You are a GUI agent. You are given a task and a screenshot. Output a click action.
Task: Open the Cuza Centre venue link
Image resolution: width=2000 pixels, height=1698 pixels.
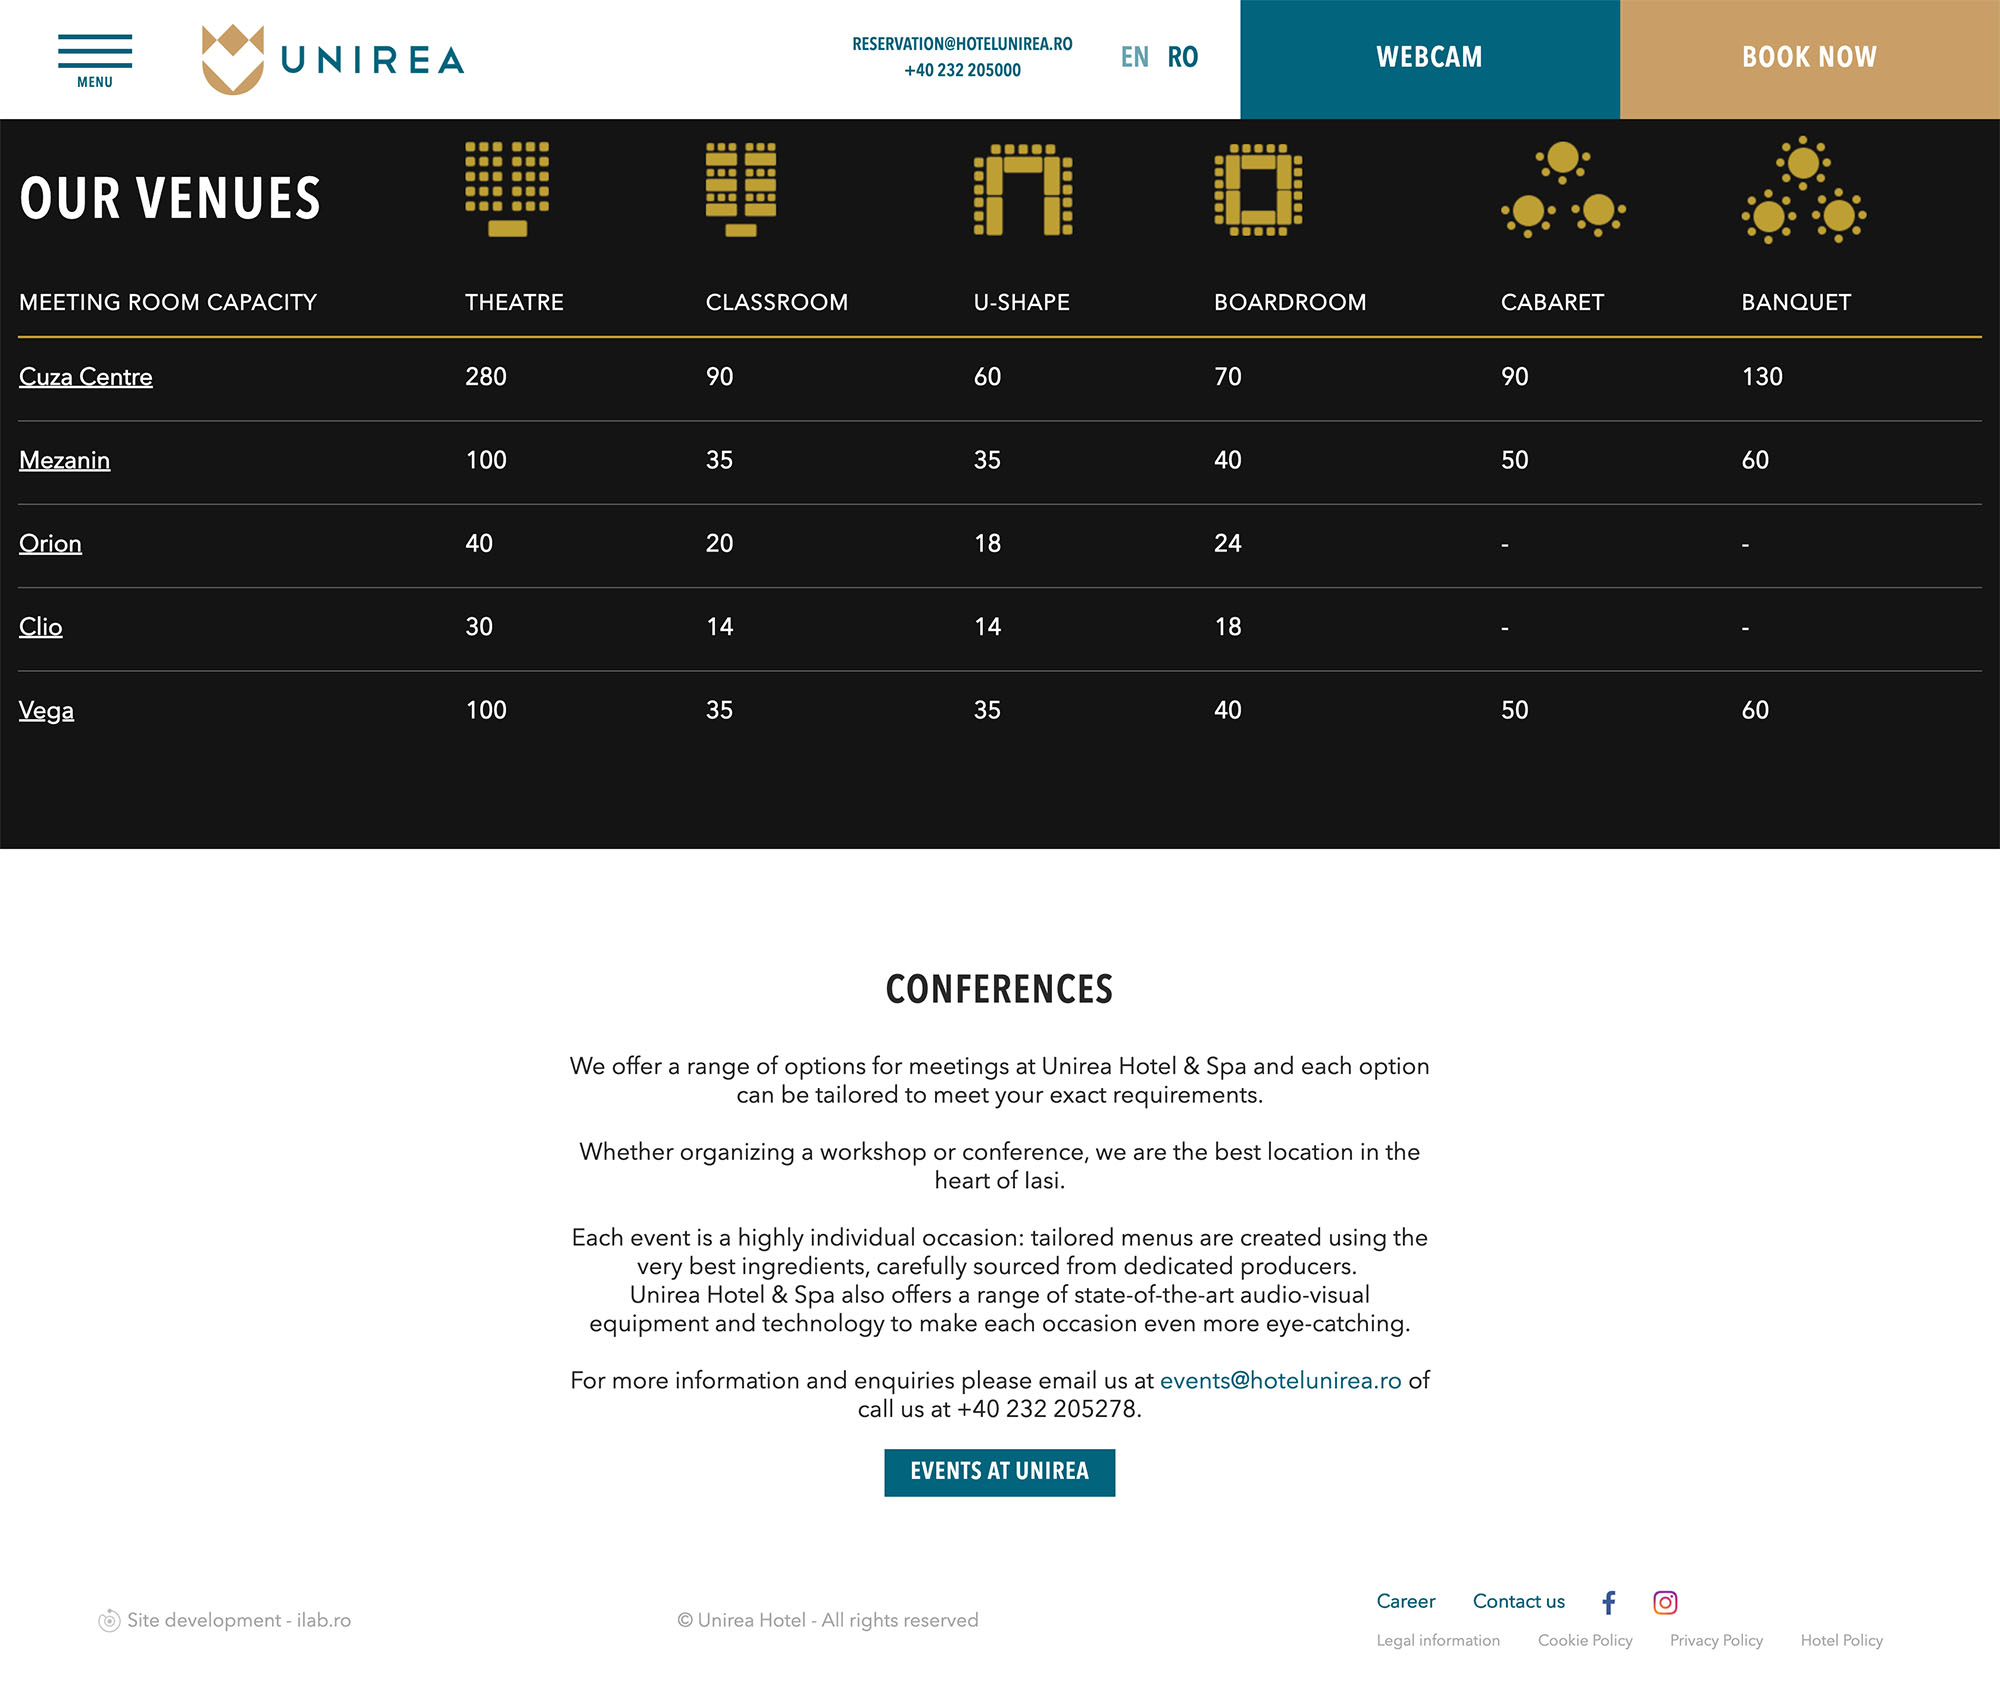pos(86,377)
